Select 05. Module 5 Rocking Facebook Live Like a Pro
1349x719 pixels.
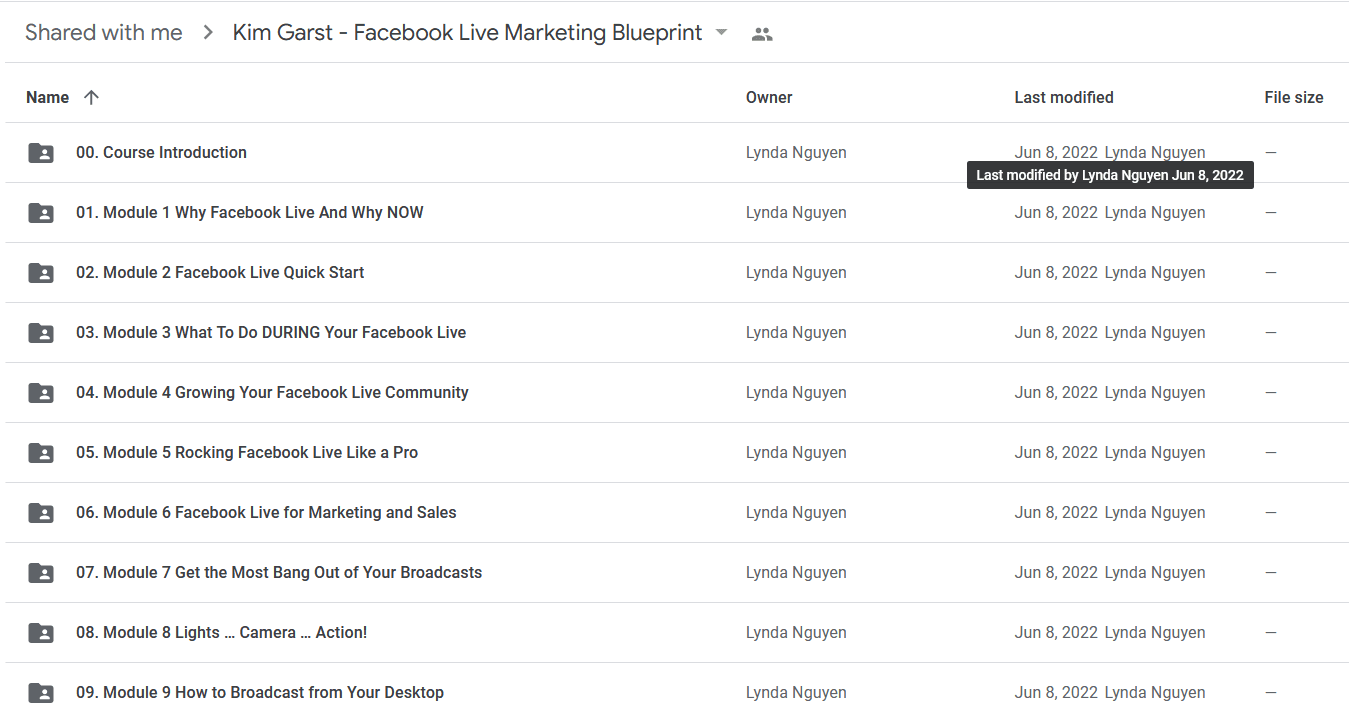[x=247, y=452]
